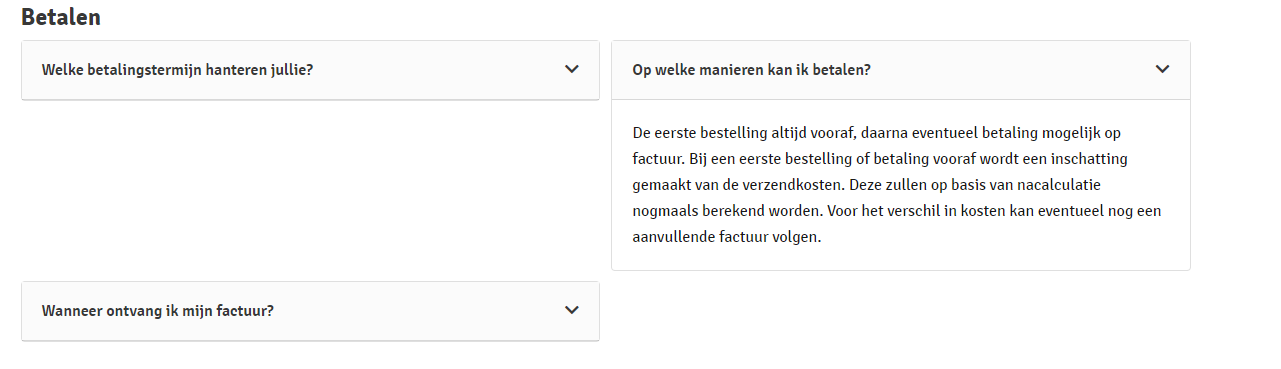
Task: Expand the betalingstermijn question chevron
Action: [572, 70]
